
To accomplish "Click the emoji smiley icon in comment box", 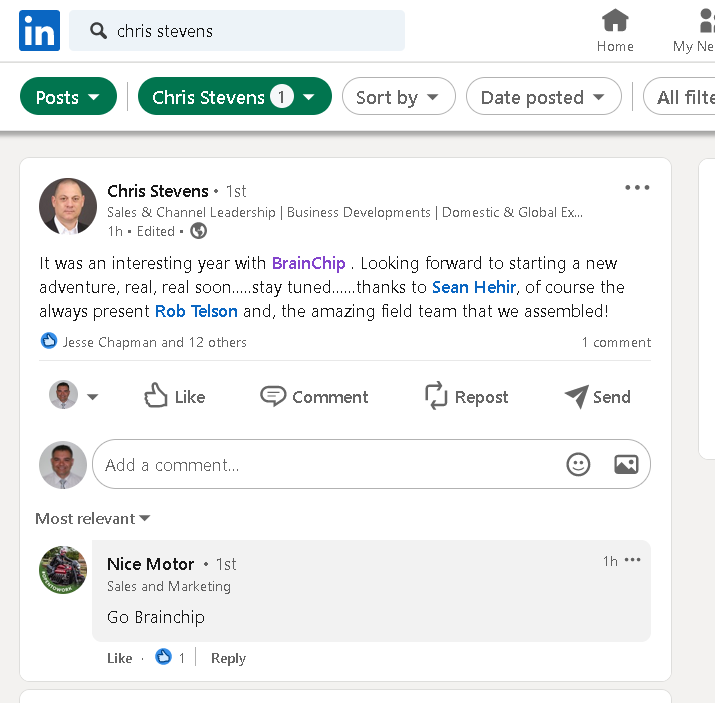I will tap(578, 464).
